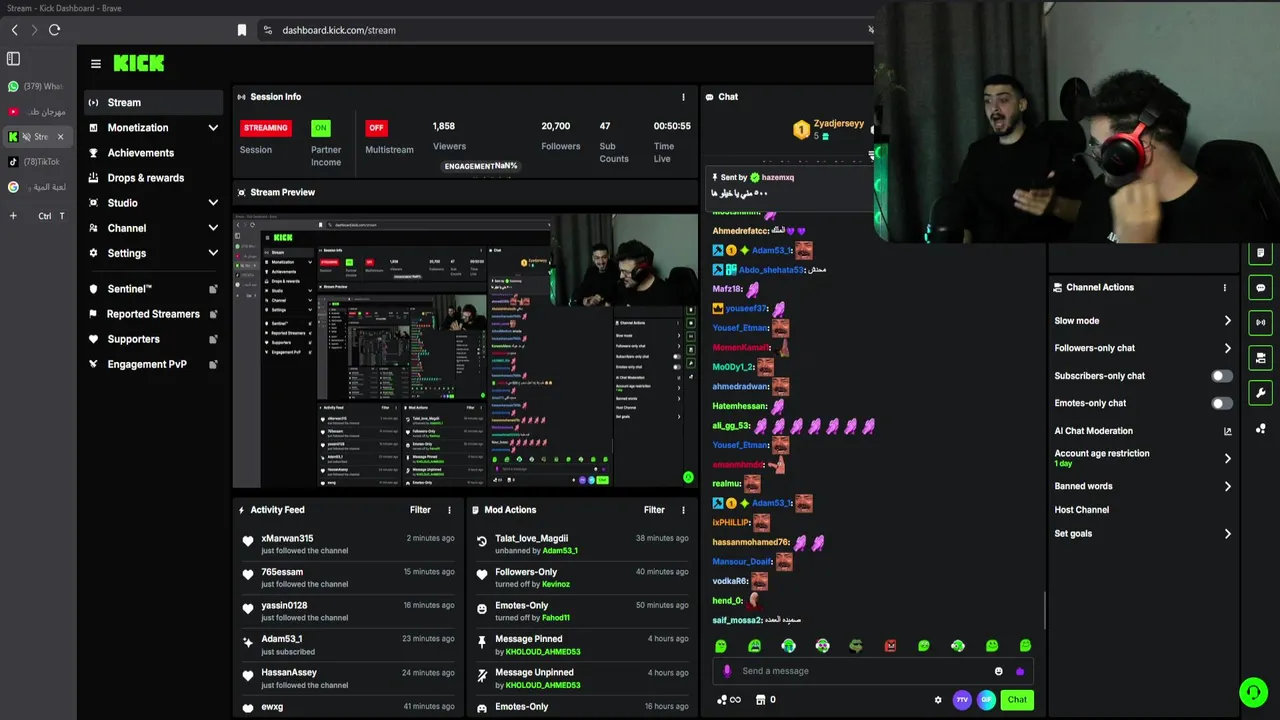Expand the Monetization menu chevron
Viewport: 1280px width, 720px height.
[213, 128]
